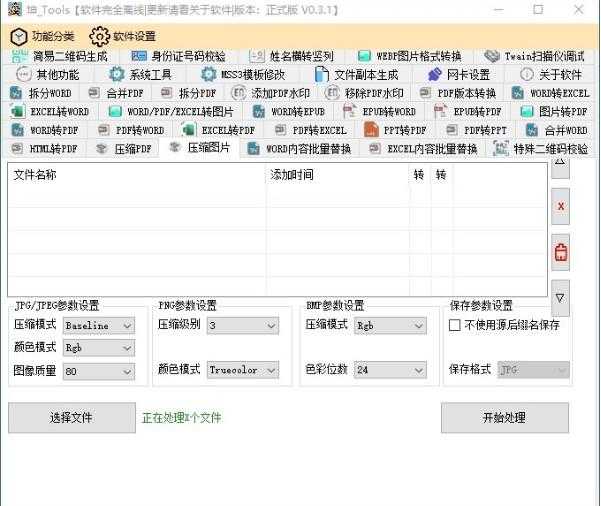Image resolution: width=601 pixels, height=506 pixels.
Task: Expand the JPG 压缩模式 Baseline dropdown
Action: [98, 325]
